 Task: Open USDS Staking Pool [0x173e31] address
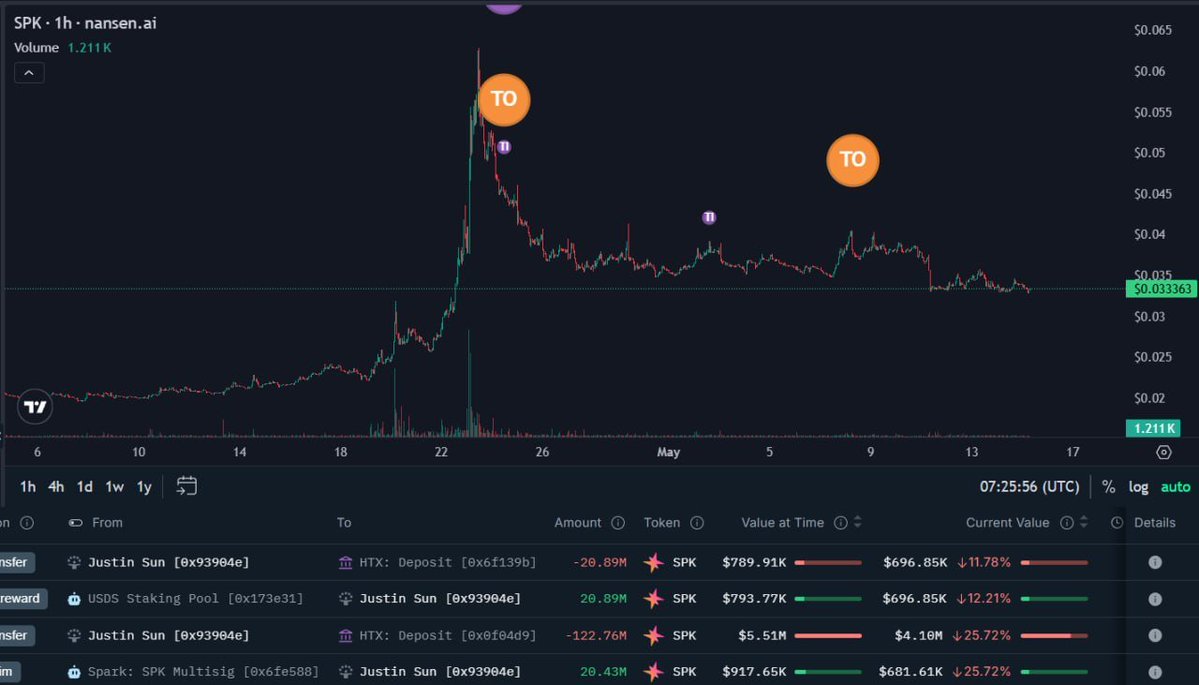coord(196,599)
